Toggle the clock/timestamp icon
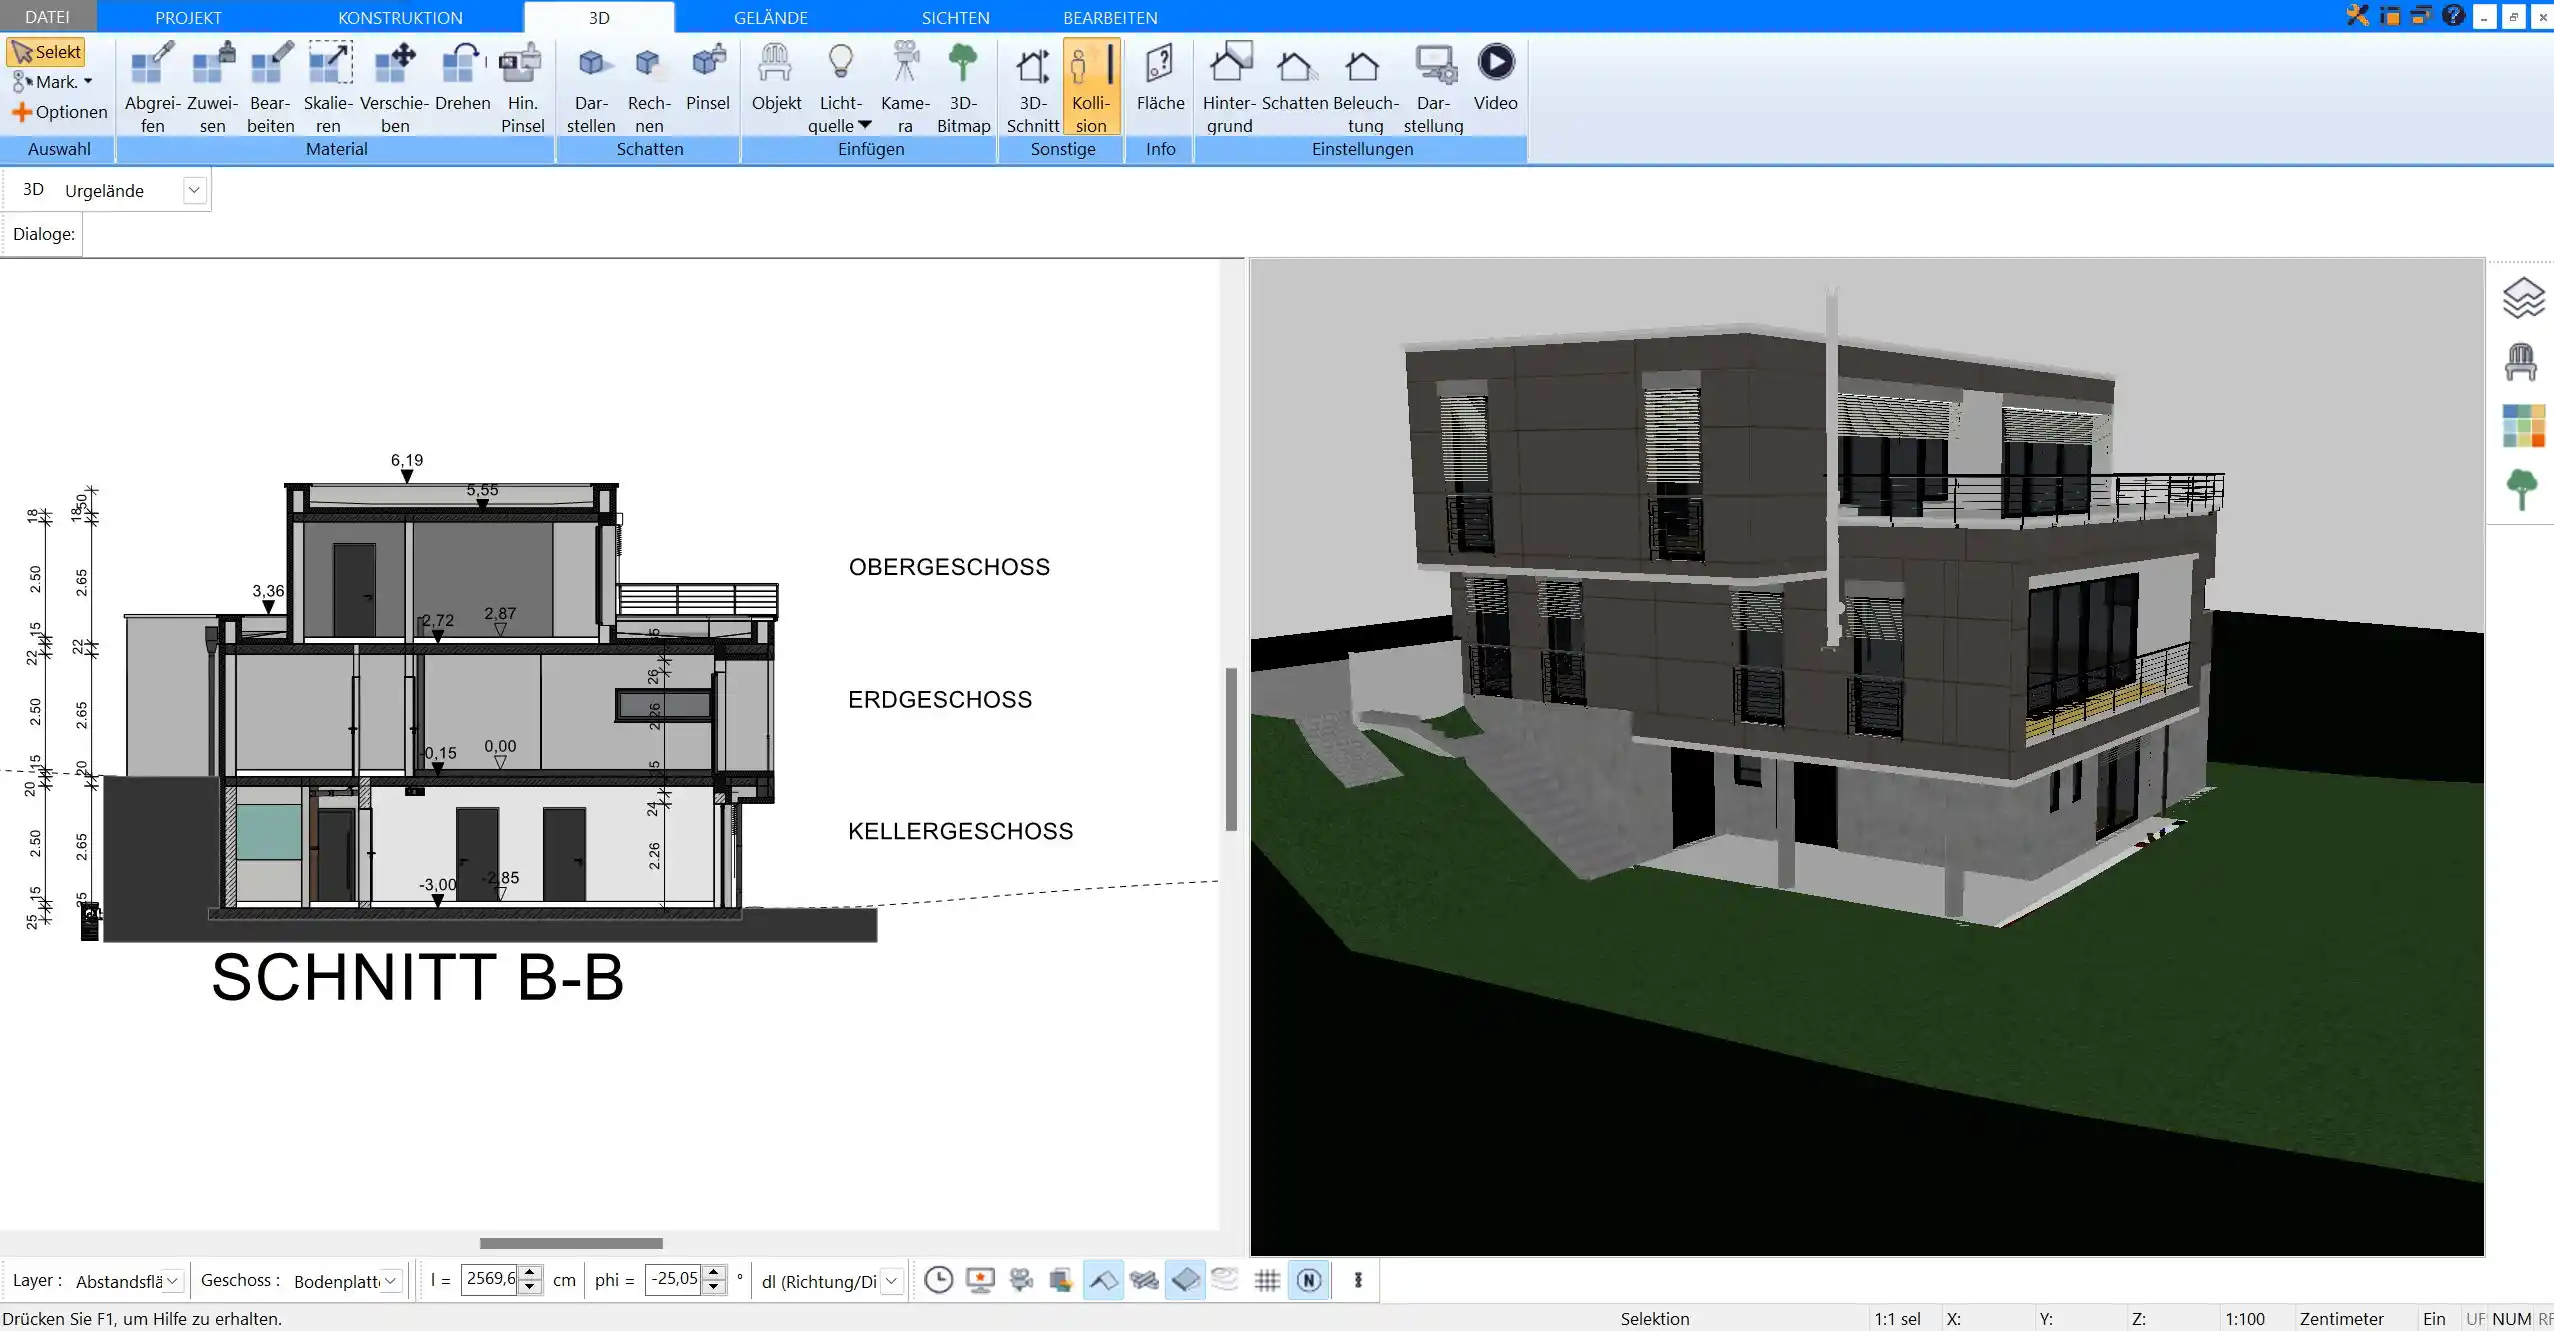Image resolution: width=2554 pixels, height=1331 pixels. [x=937, y=1280]
